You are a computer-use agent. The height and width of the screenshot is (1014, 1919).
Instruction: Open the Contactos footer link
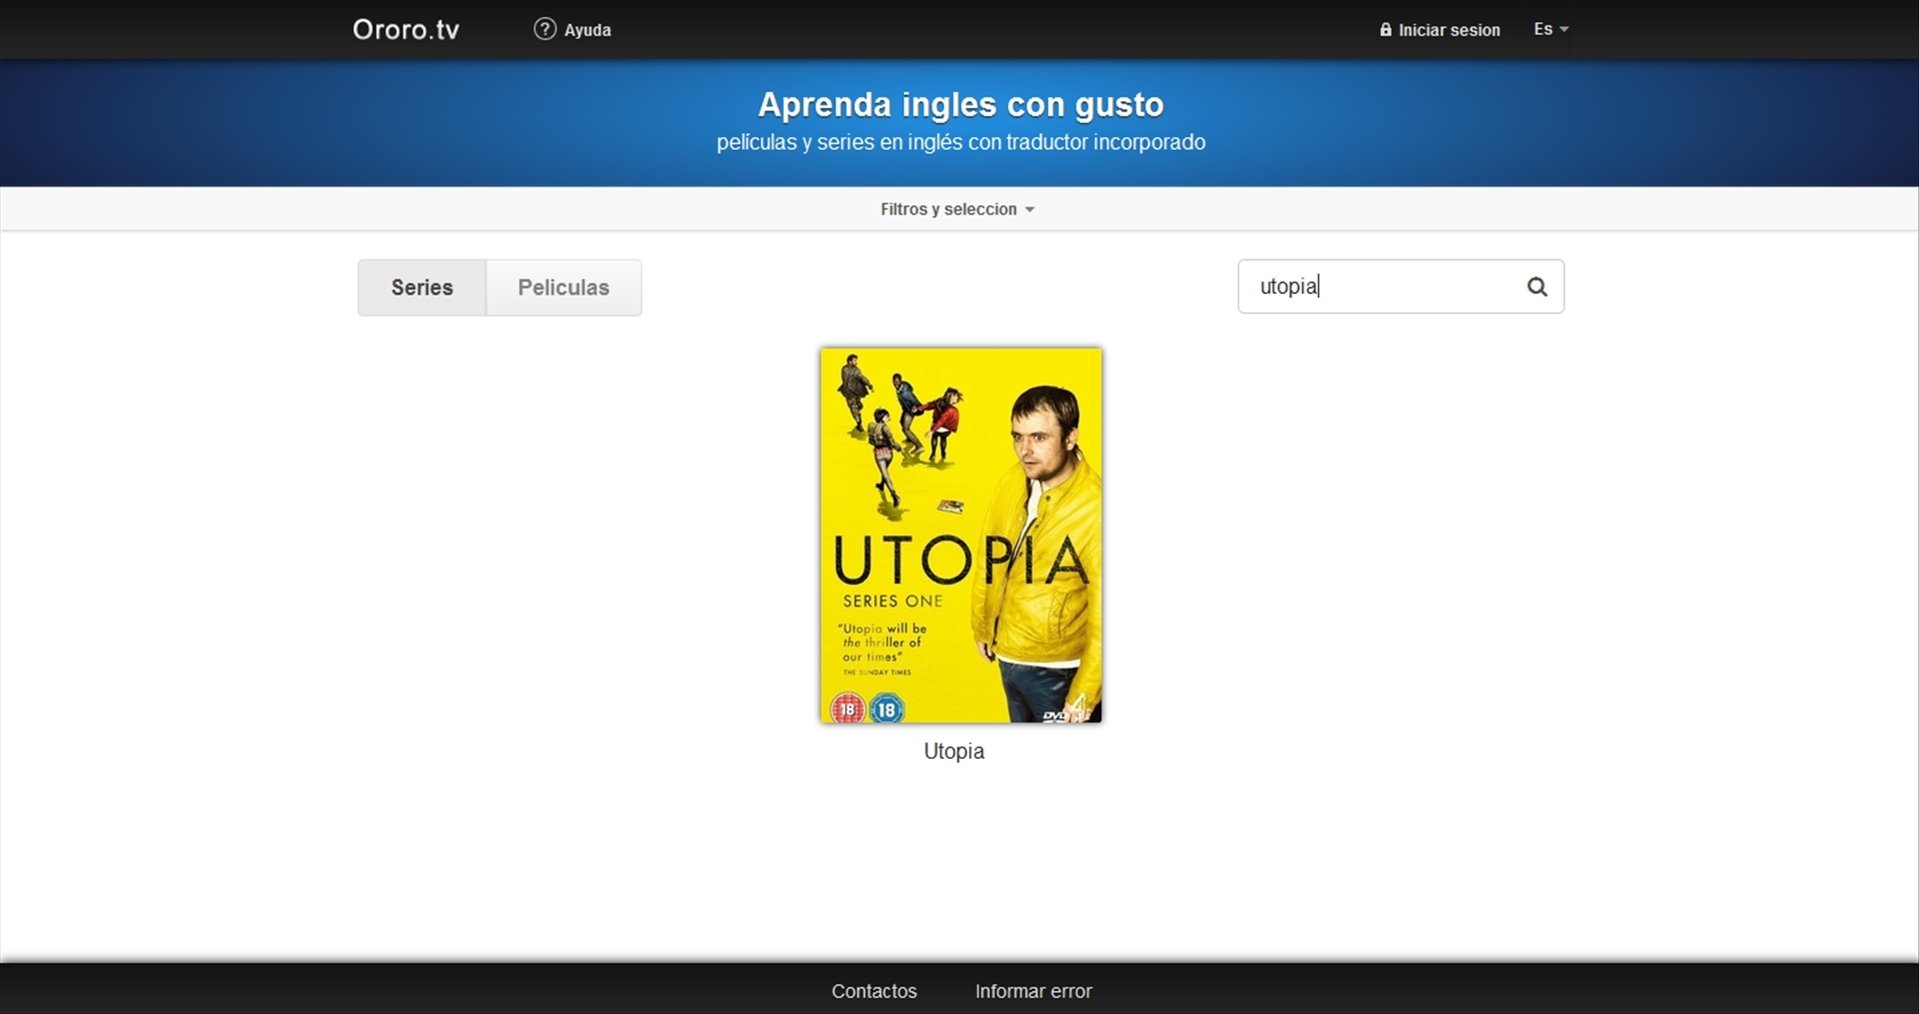[x=874, y=991]
